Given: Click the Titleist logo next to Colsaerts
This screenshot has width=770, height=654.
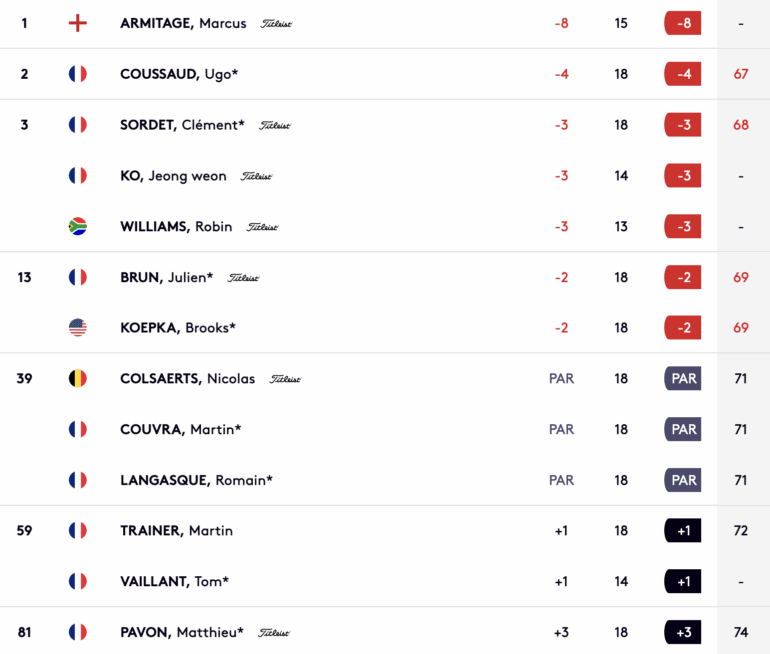Looking at the screenshot, I should 285,379.
